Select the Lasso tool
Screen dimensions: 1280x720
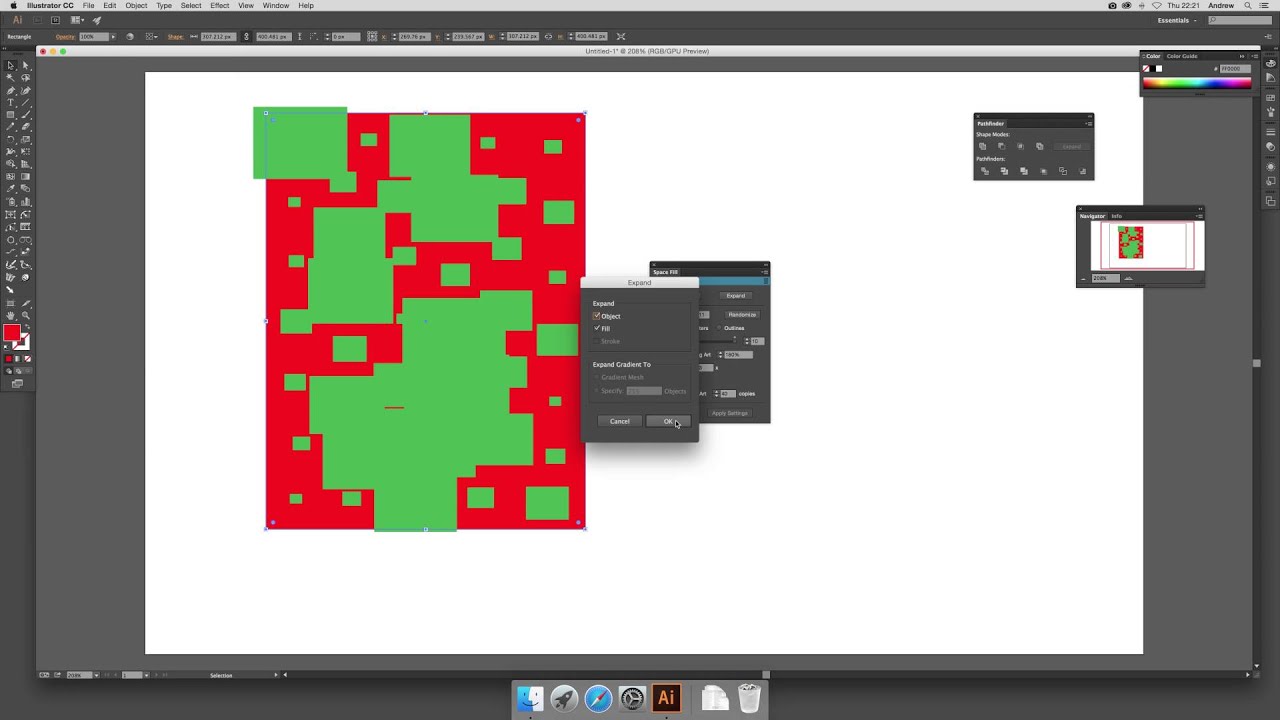click(x=25, y=78)
